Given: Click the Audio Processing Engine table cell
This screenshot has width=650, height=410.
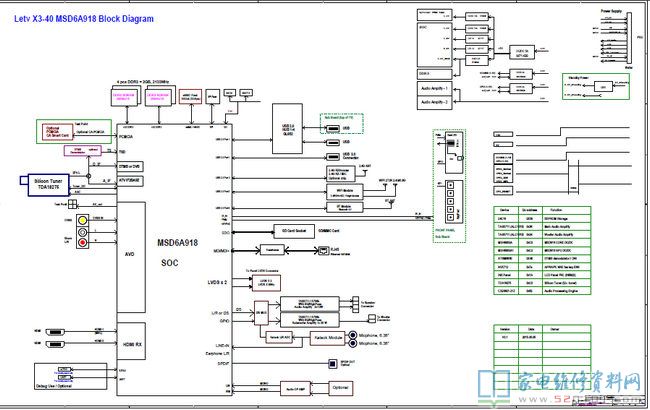Looking at the screenshot, I should pos(566,291).
